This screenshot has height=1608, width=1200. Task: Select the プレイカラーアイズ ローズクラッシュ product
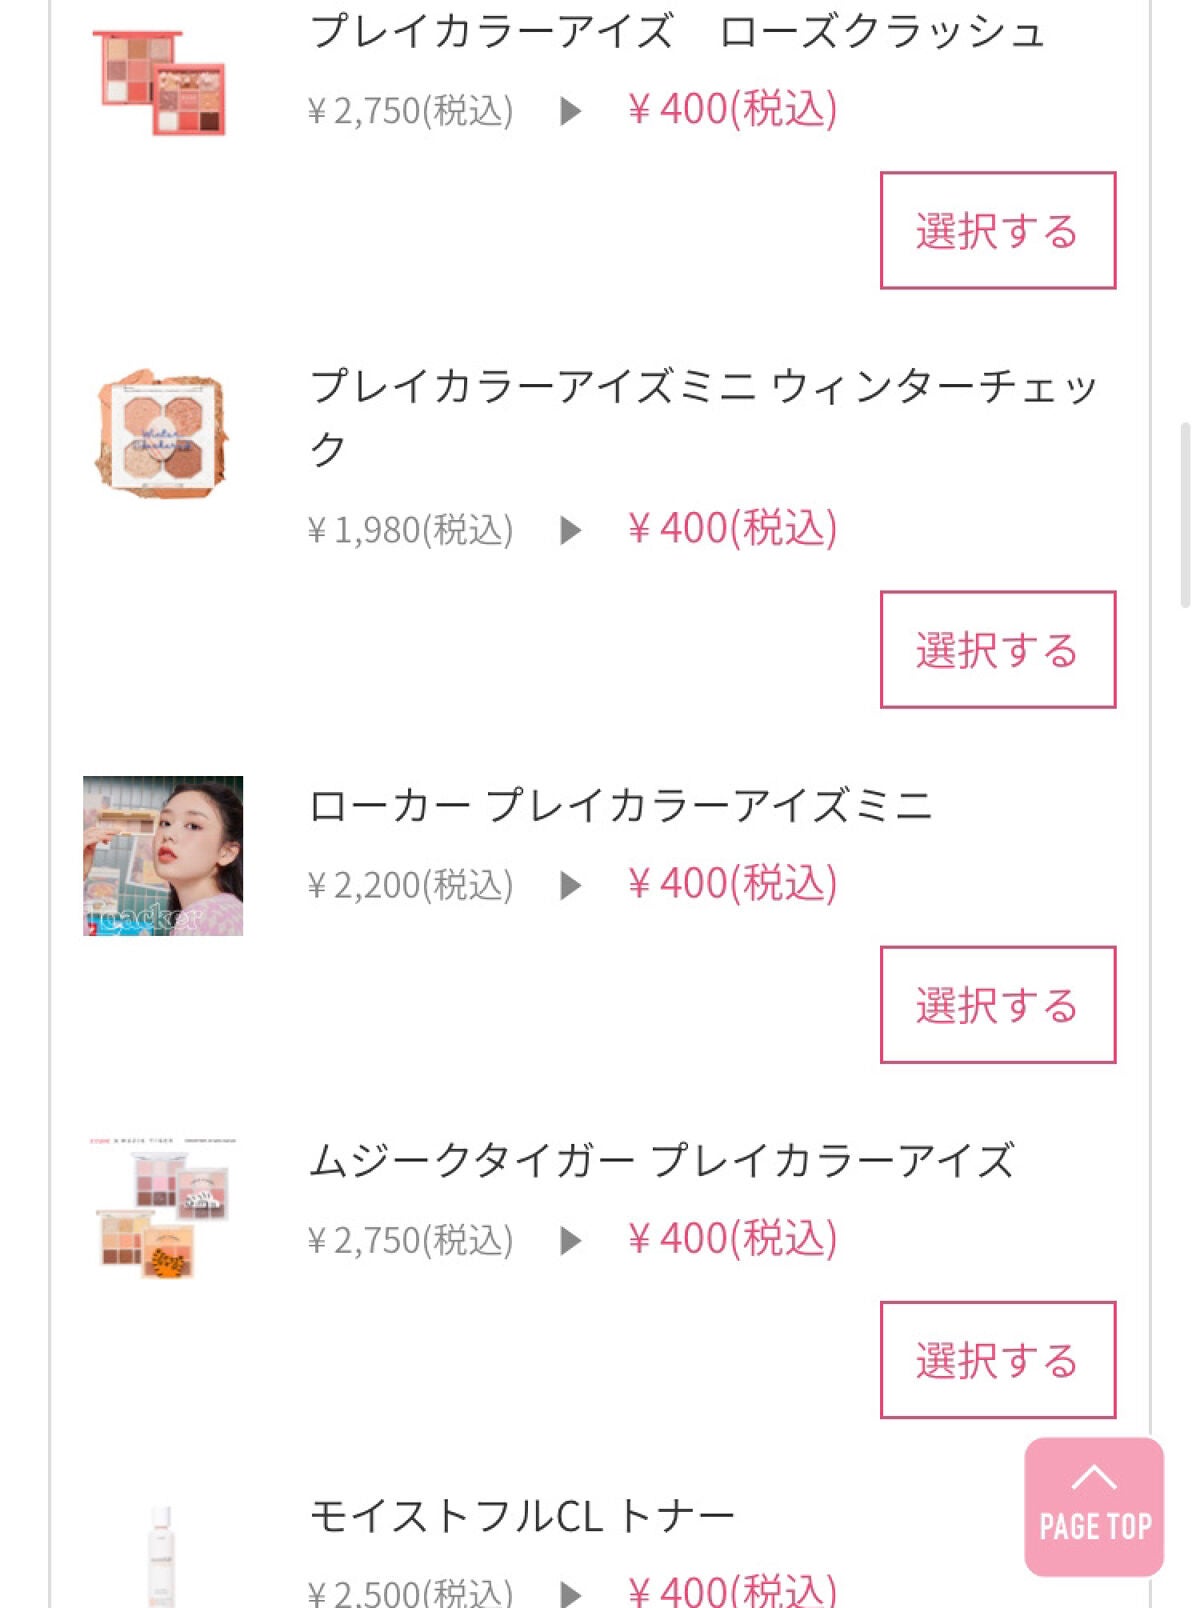[997, 230]
